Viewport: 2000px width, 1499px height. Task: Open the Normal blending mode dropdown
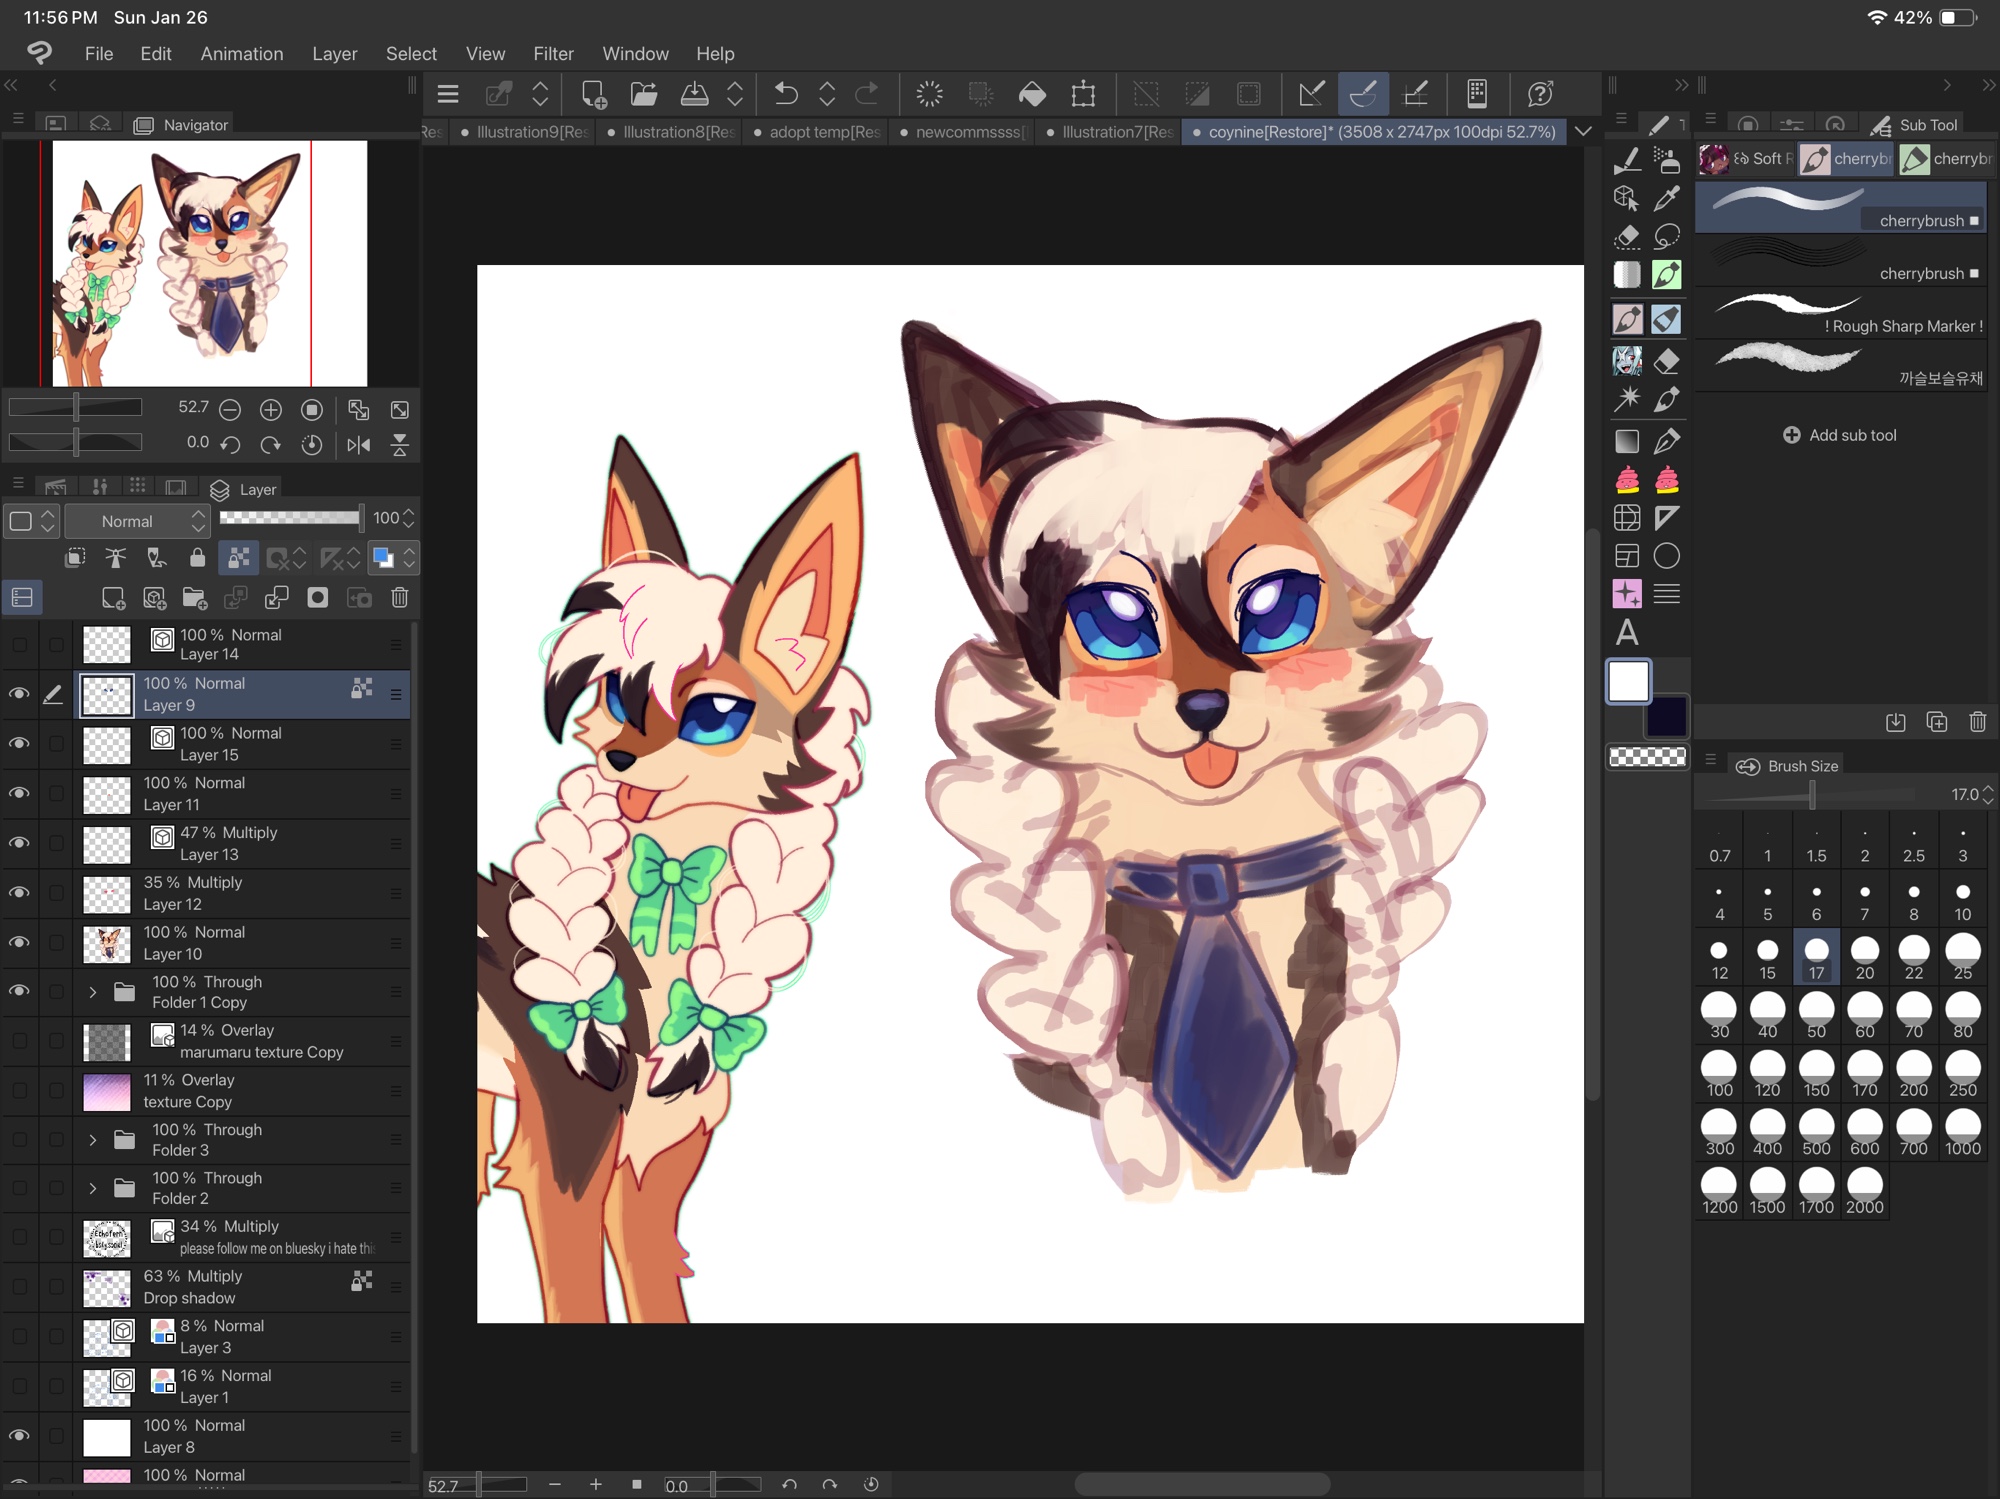(x=139, y=521)
